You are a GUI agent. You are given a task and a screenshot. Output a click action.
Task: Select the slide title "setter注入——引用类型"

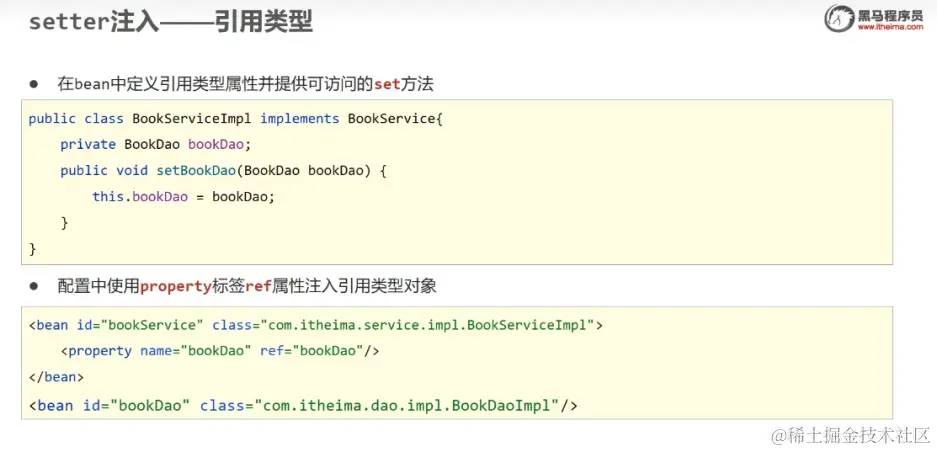tap(171, 22)
